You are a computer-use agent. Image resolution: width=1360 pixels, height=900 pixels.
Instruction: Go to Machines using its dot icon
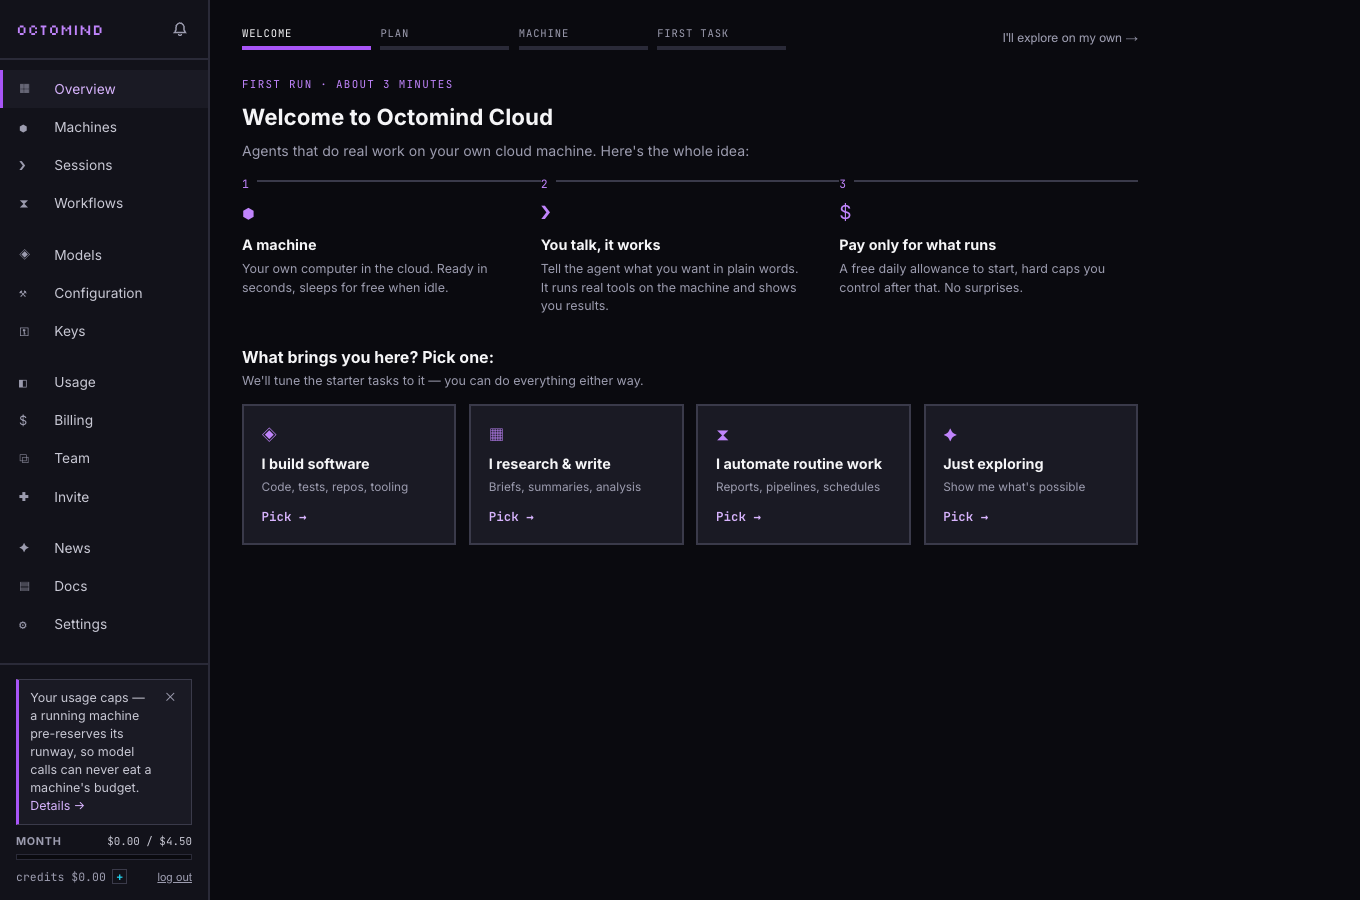(24, 128)
